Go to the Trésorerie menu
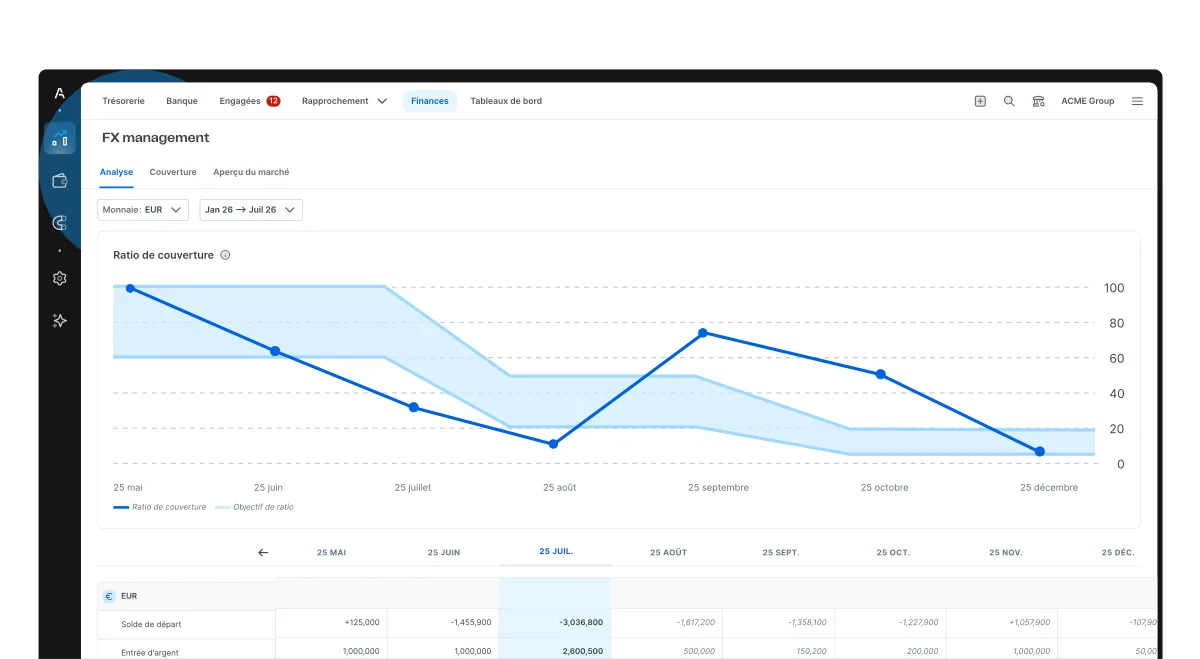1200x659 pixels. tap(123, 101)
